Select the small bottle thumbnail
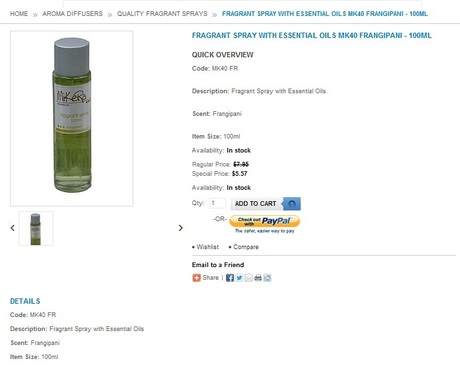 36,229
